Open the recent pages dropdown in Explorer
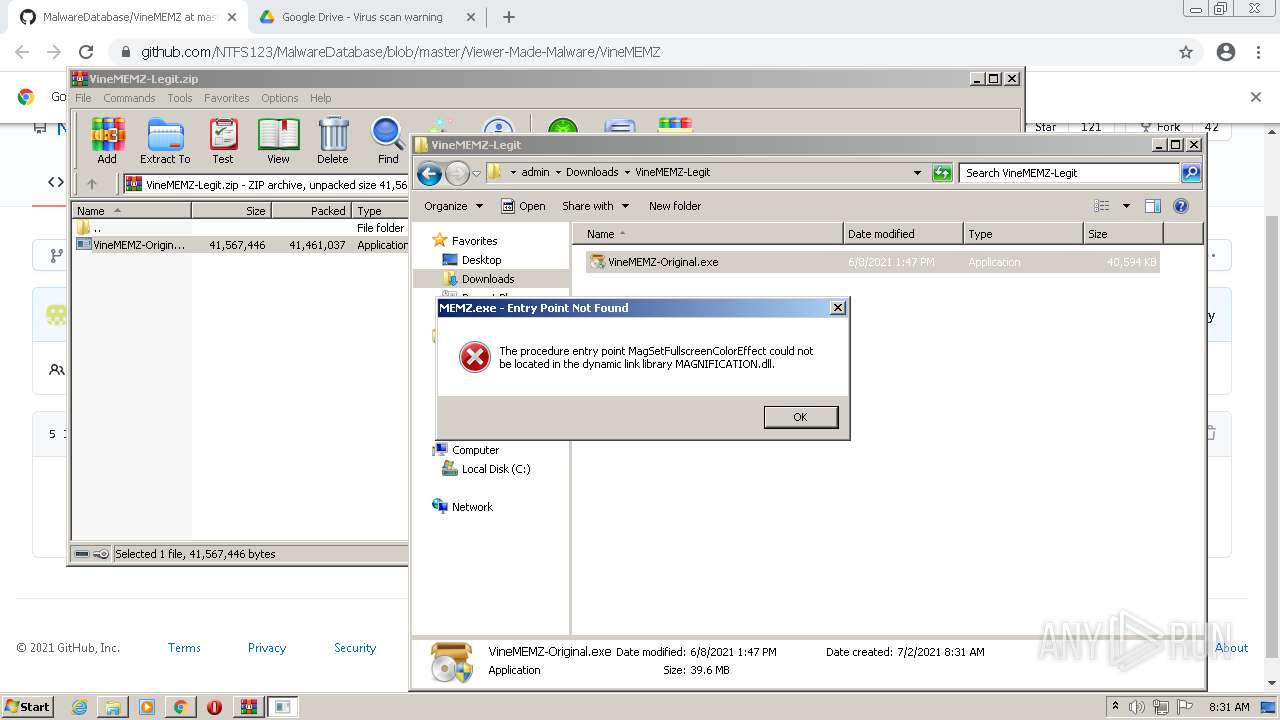Screen dimensions: 1280x720 pyautogui.click(x=477, y=173)
